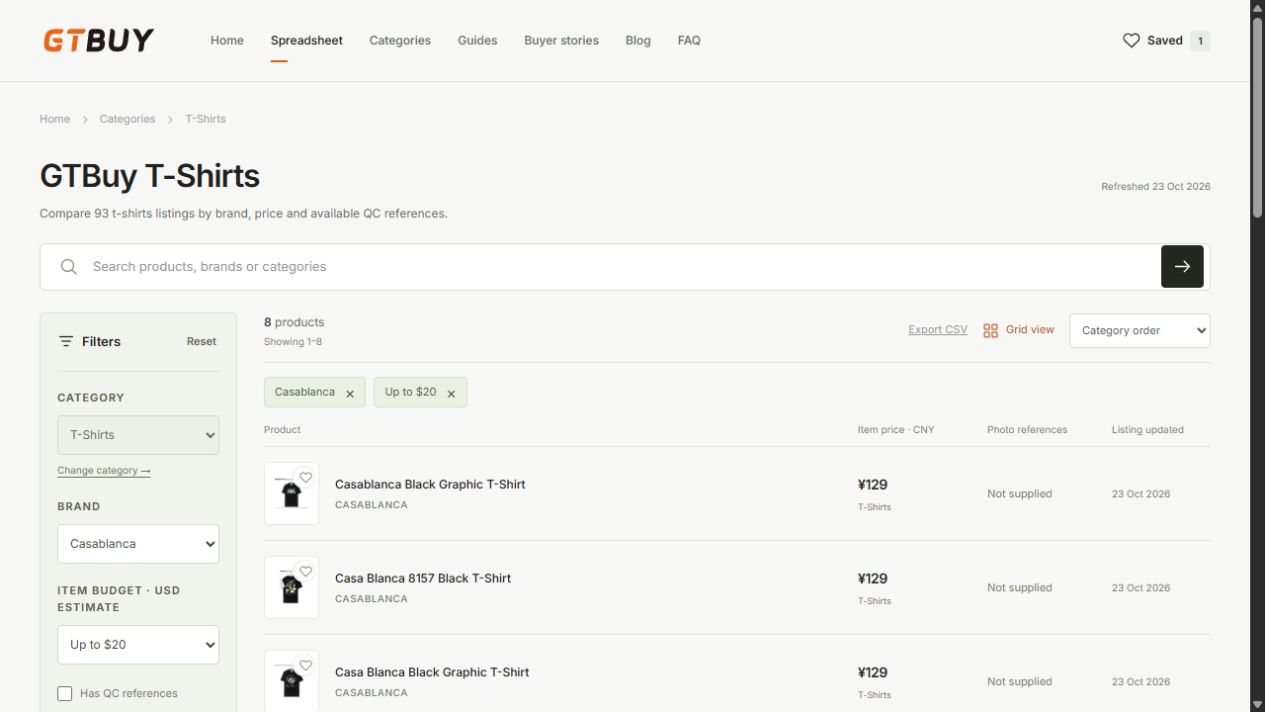Screen dimensions: 1265x712
Task: Open the item budget dropdown
Action: point(138,645)
